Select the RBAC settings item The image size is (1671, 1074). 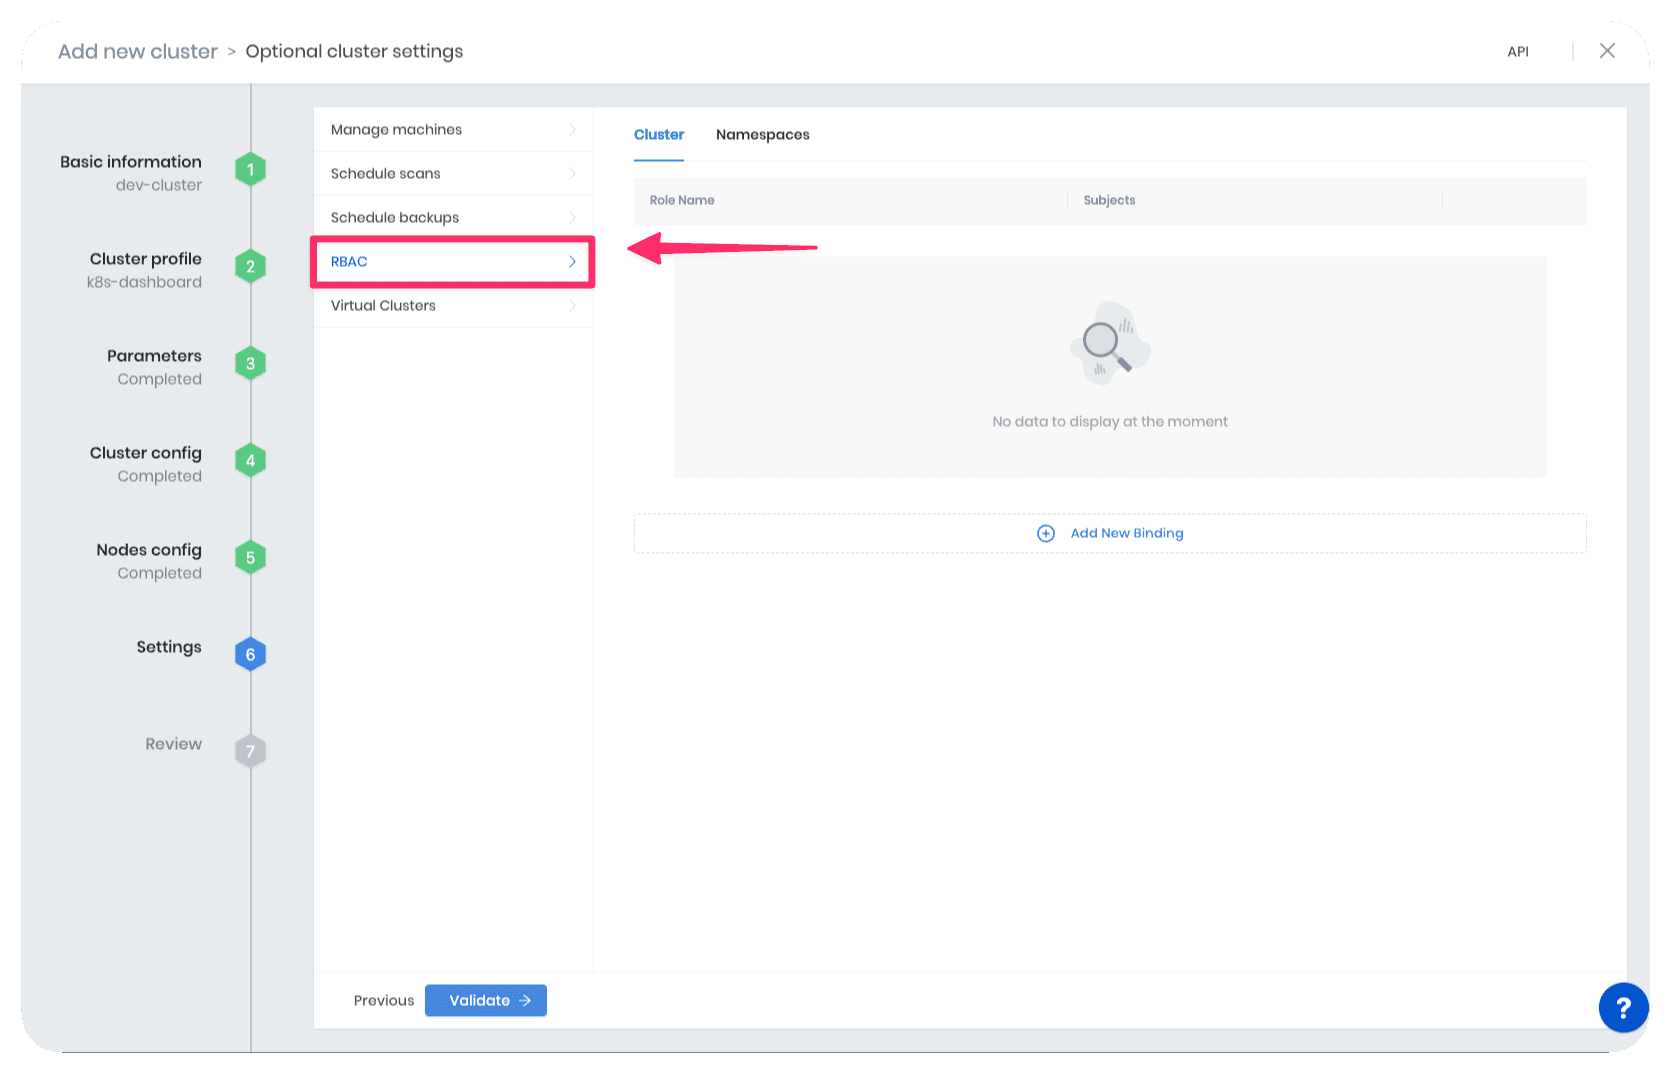pyautogui.click(x=453, y=261)
